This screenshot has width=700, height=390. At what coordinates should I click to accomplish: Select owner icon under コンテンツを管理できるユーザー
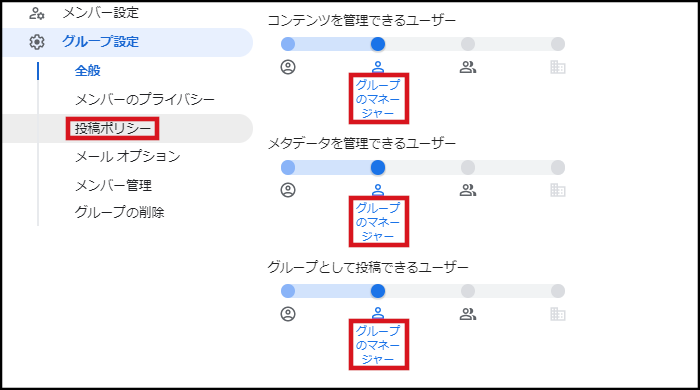[x=288, y=67]
